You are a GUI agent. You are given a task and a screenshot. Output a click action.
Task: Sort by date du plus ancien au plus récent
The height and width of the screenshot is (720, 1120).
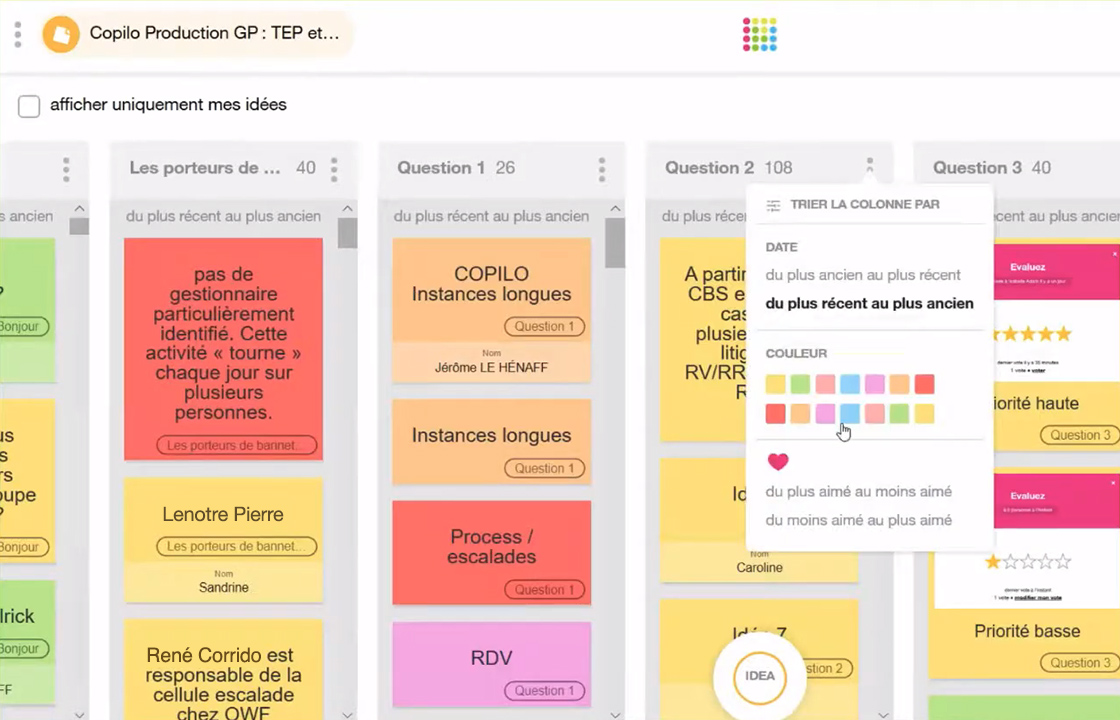863,275
